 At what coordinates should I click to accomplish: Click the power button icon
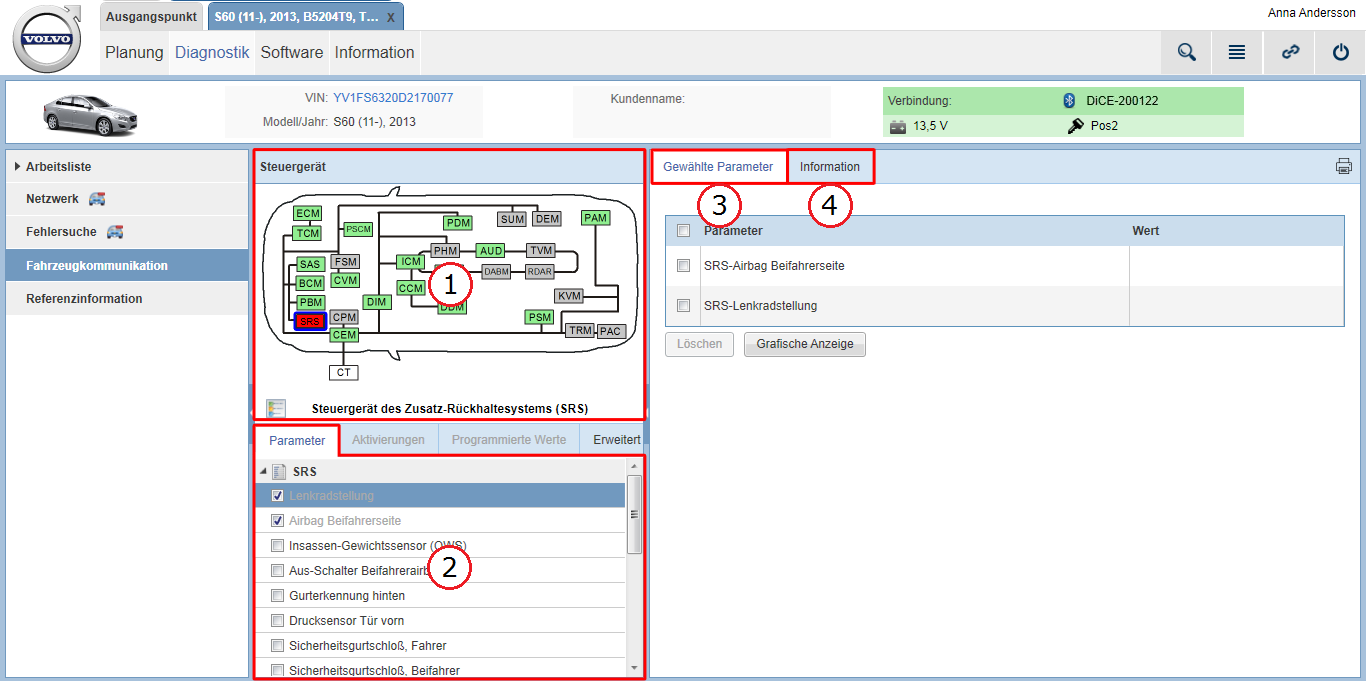point(1341,53)
